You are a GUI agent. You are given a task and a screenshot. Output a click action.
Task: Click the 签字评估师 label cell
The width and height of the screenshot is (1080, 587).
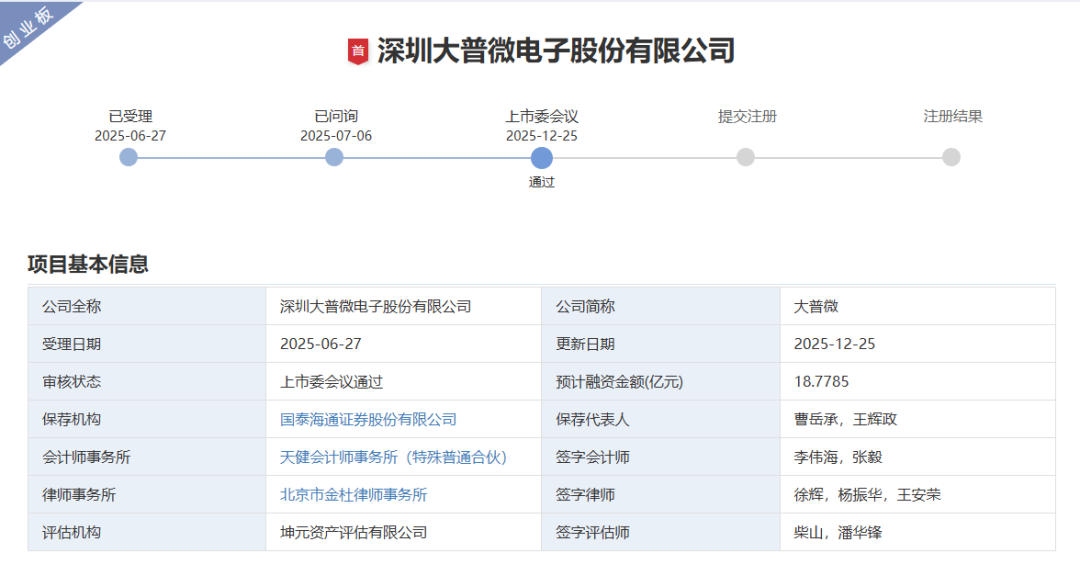click(x=661, y=532)
